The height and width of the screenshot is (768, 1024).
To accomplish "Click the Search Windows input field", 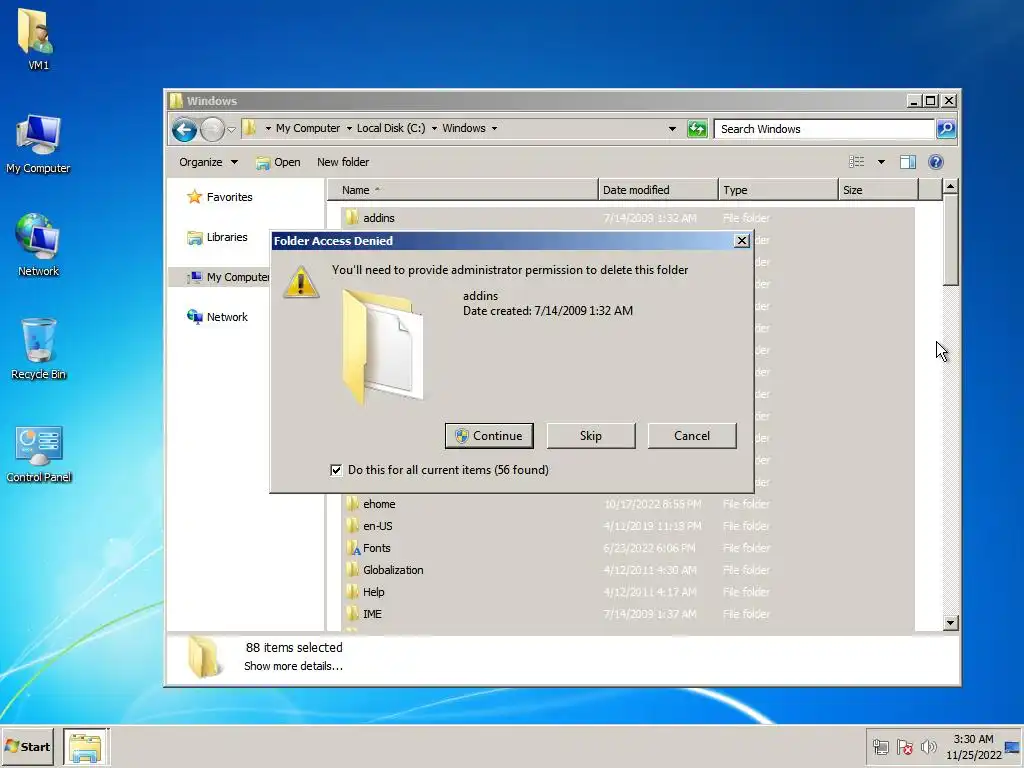I will pos(824,129).
